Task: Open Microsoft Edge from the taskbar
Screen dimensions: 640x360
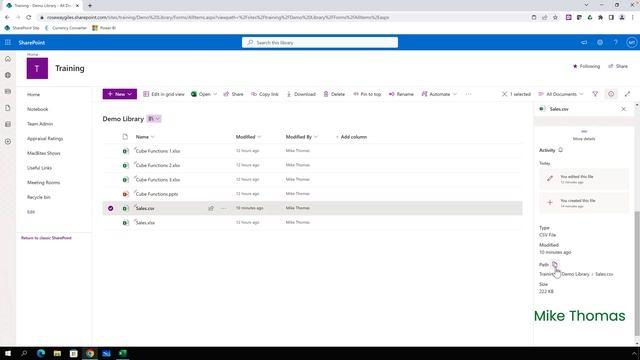Action: pyautogui.click(x=41, y=353)
